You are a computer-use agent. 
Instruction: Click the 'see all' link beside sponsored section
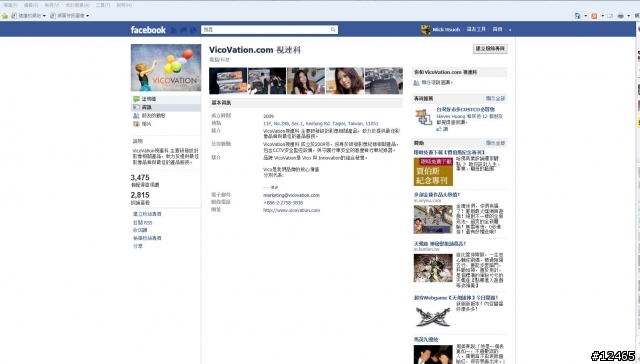pyautogui.click(x=495, y=143)
